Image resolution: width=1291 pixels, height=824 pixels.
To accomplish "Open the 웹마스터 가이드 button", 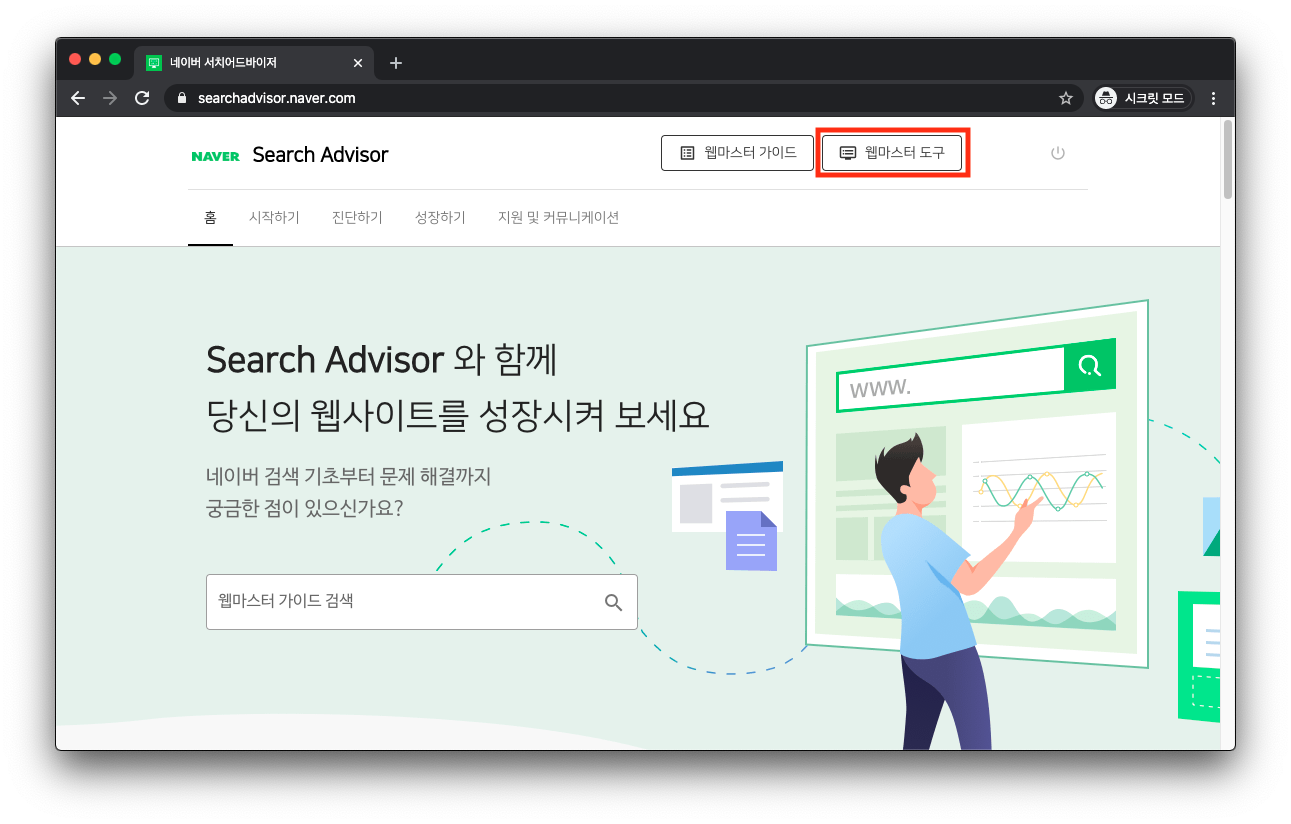I will click(x=737, y=153).
